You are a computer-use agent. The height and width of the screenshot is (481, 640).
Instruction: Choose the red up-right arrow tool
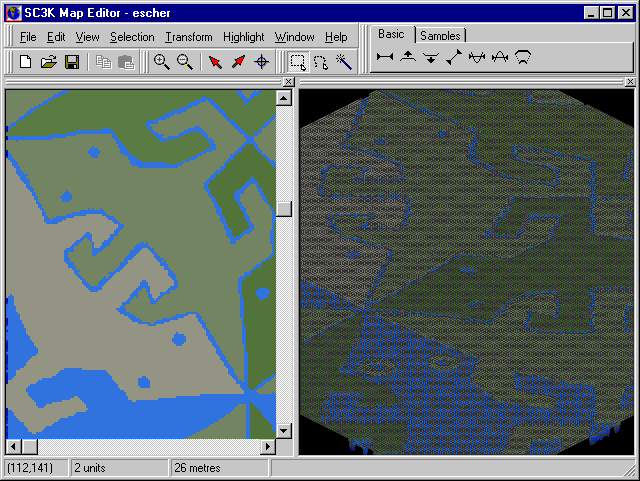(238, 62)
